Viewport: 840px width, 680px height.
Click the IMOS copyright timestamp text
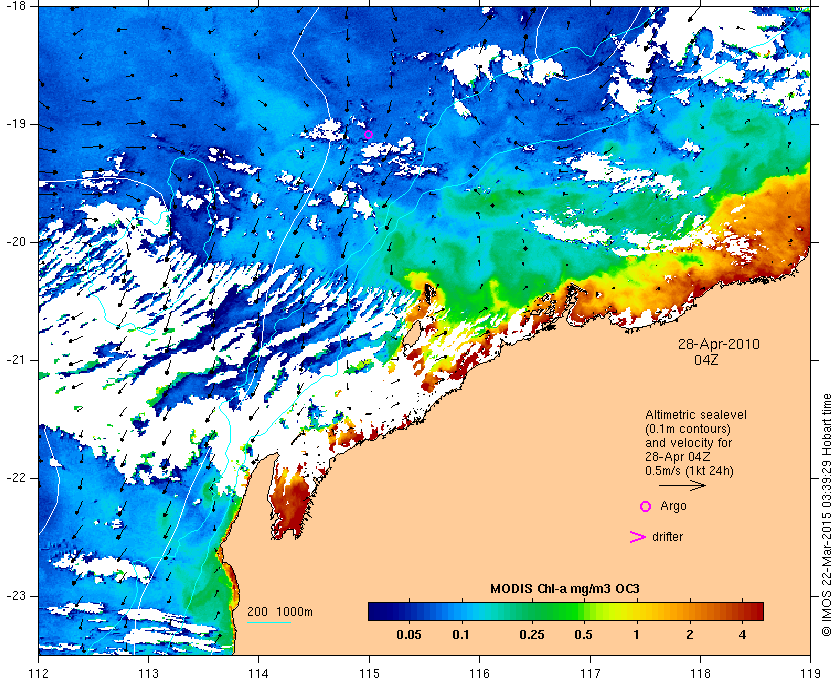point(827,514)
